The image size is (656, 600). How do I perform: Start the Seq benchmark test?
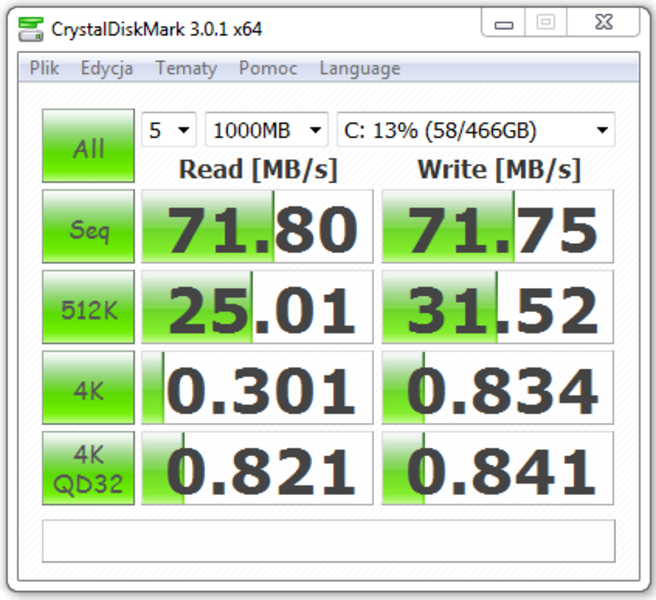tap(88, 226)
